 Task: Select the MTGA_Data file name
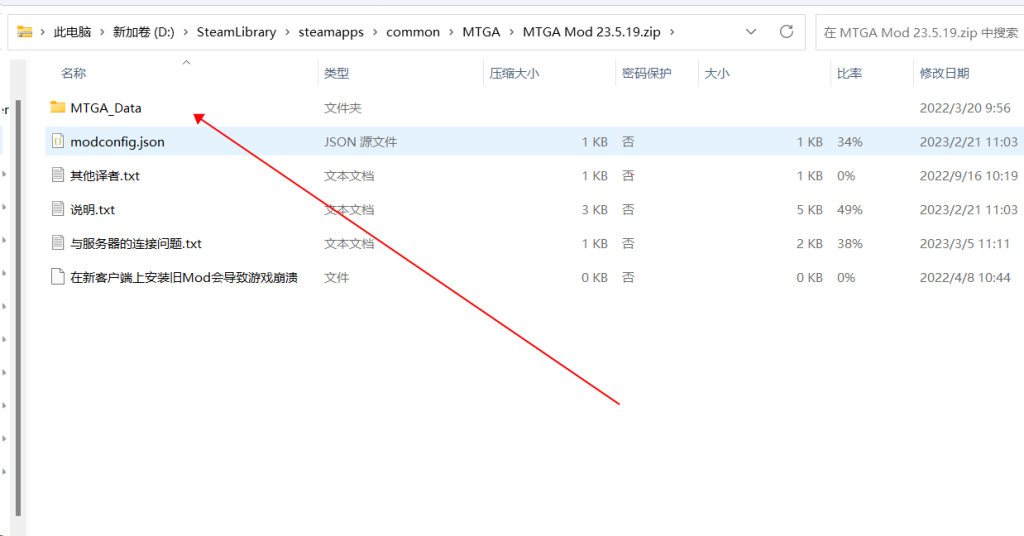(106, 108)
